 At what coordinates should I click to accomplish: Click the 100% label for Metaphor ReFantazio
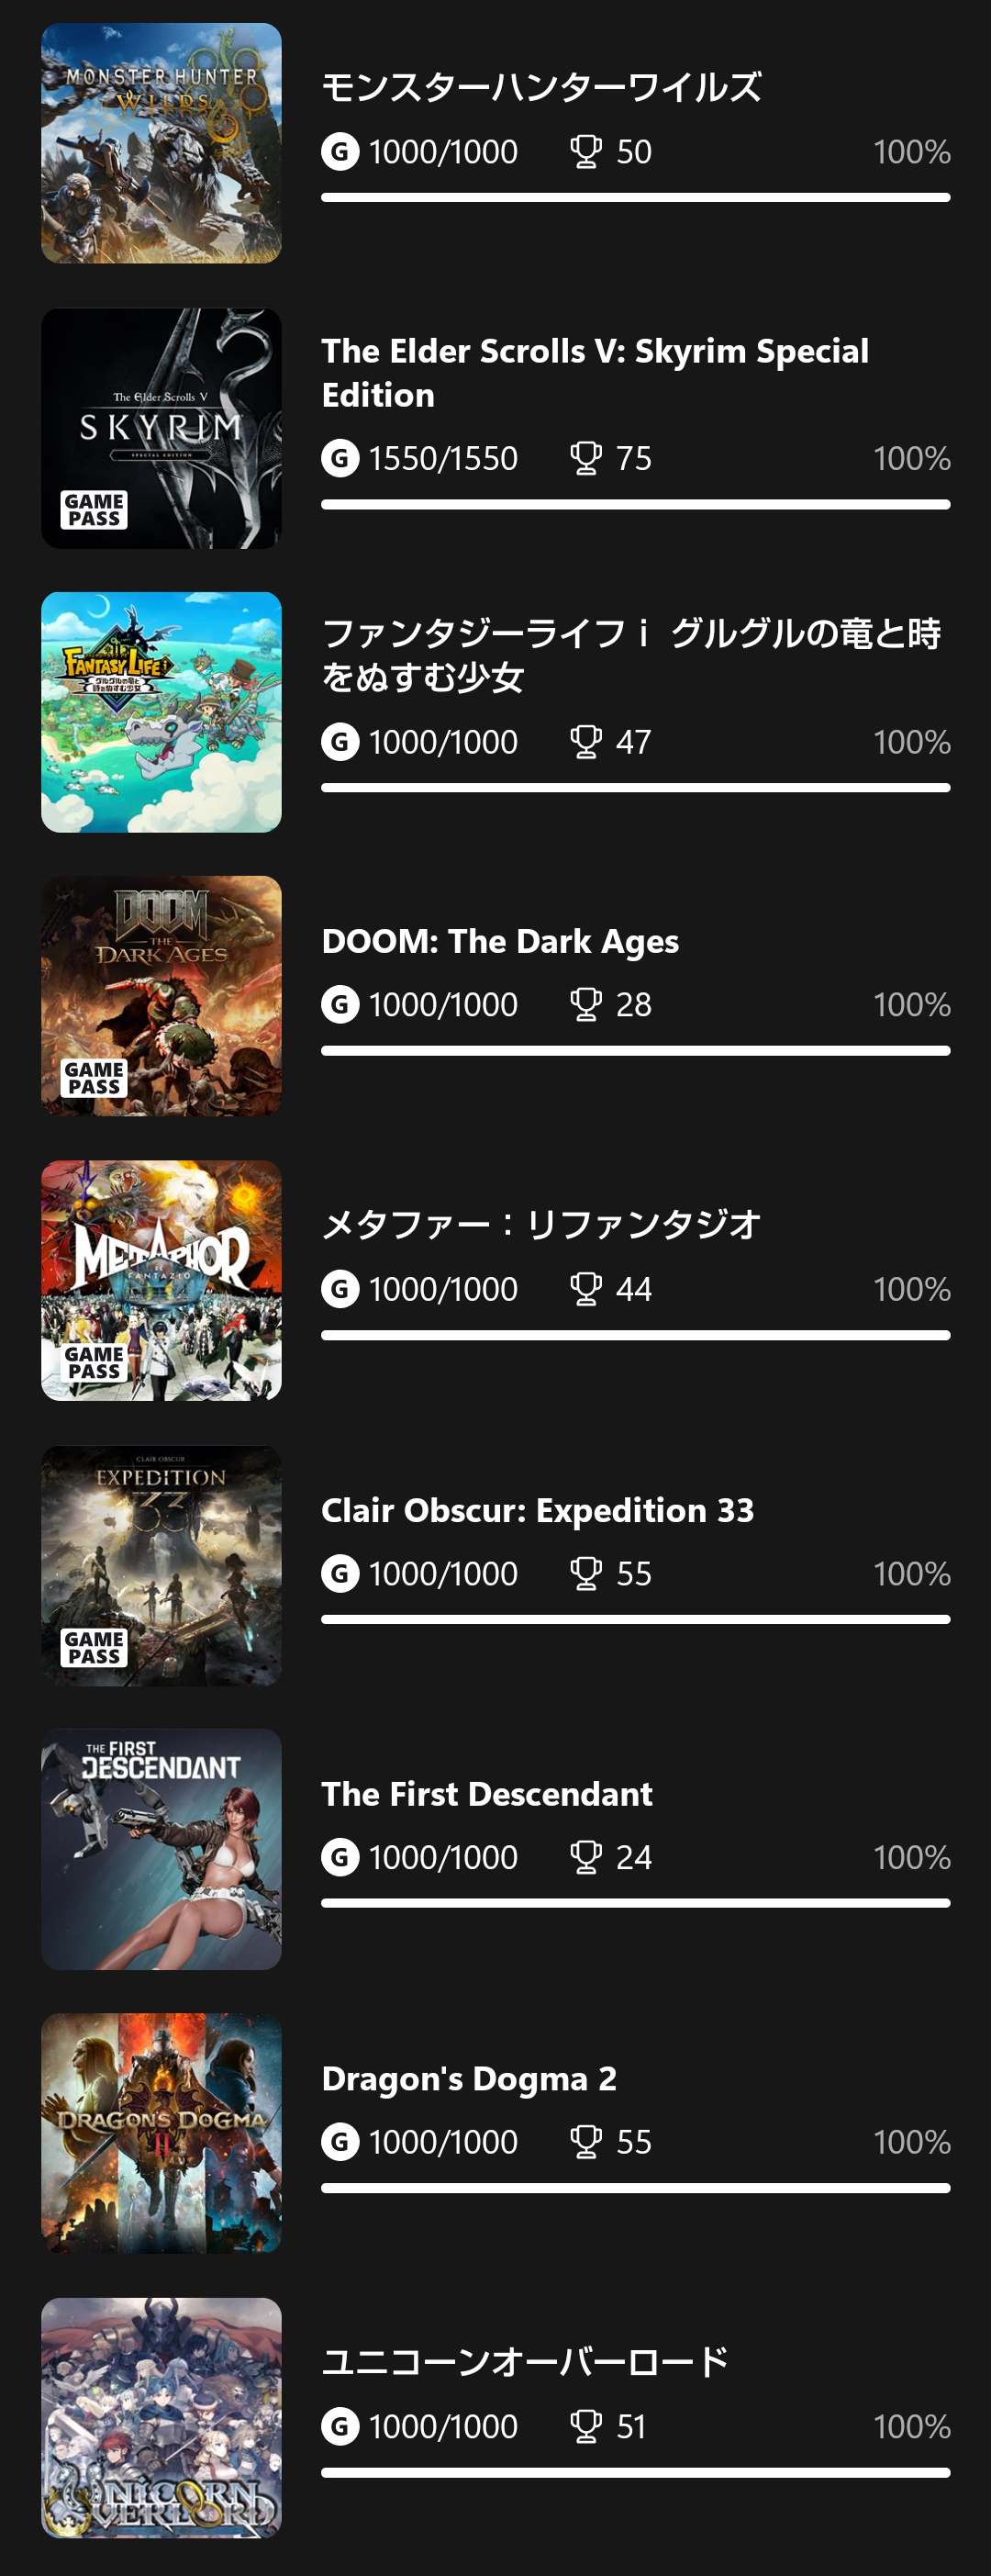911,1289
